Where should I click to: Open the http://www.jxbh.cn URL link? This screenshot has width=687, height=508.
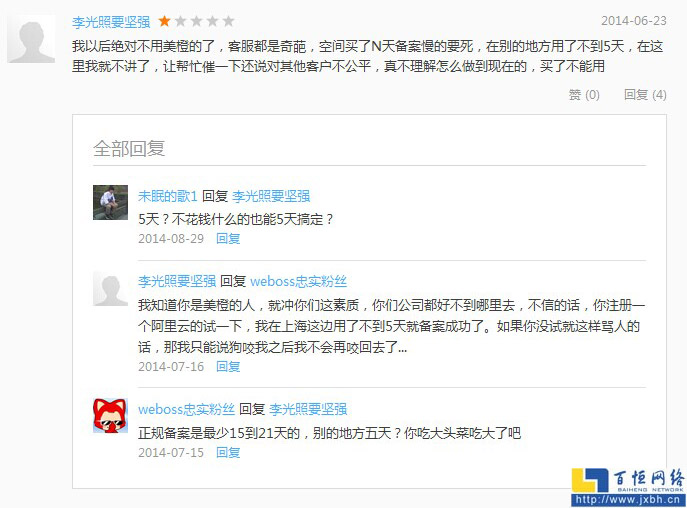628,500
